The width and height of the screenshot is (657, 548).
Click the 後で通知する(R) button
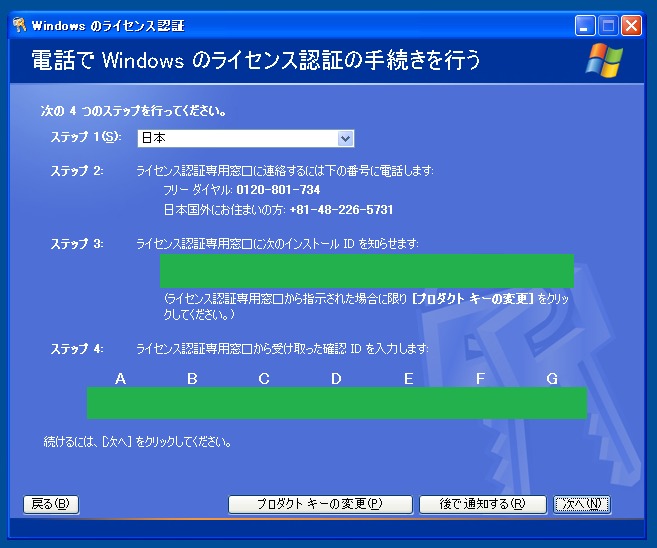483,504
